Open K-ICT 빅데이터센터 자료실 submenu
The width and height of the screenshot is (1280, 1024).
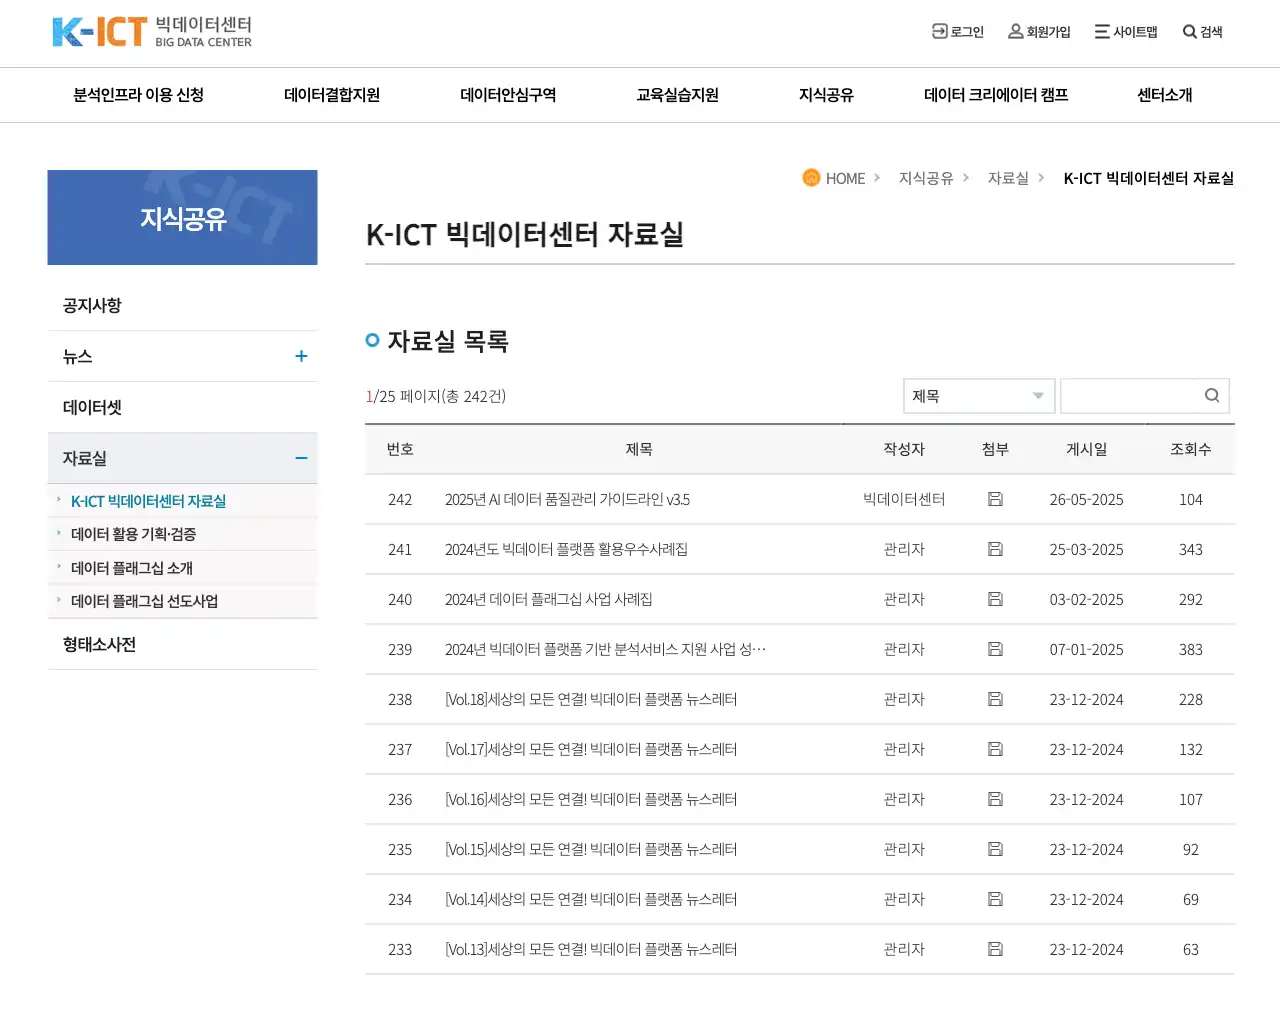point(148,501)
